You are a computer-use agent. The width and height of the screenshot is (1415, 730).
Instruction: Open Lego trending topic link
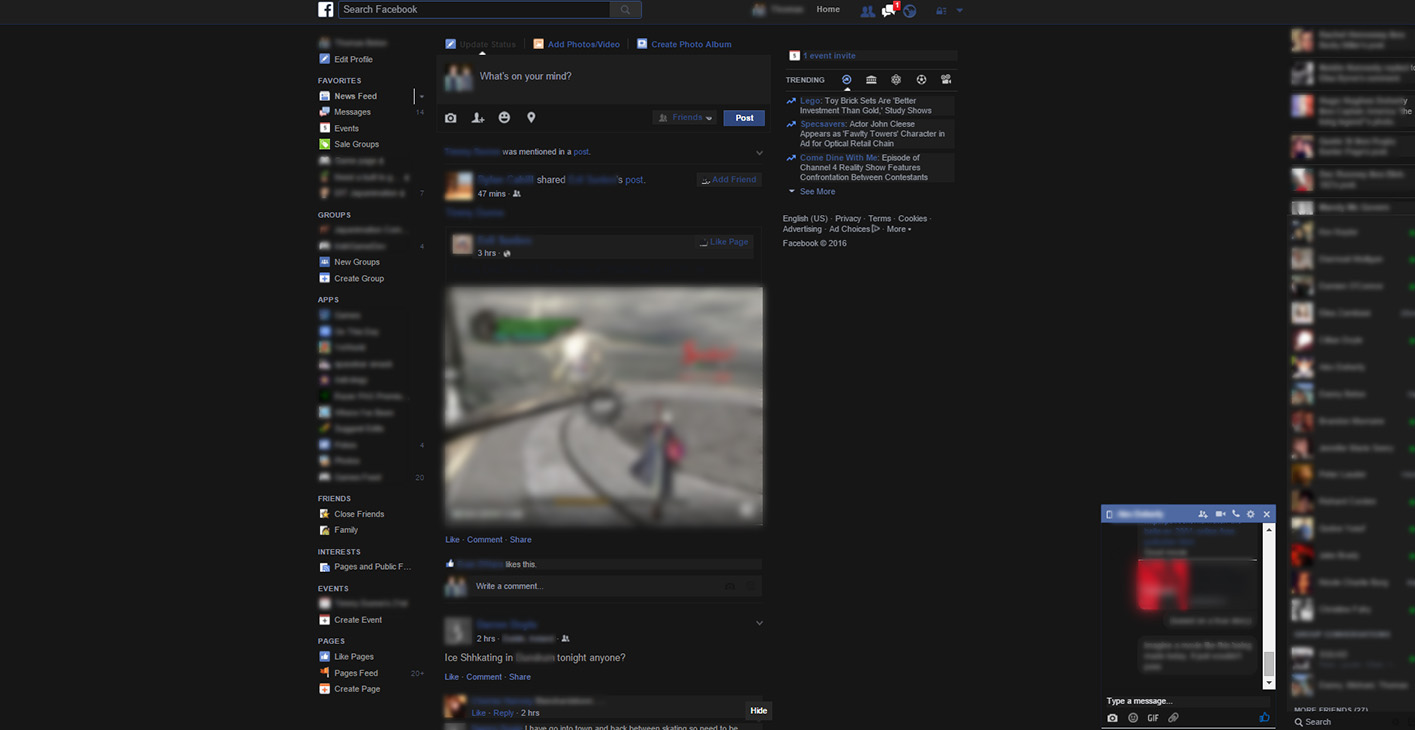click(810, 101)
